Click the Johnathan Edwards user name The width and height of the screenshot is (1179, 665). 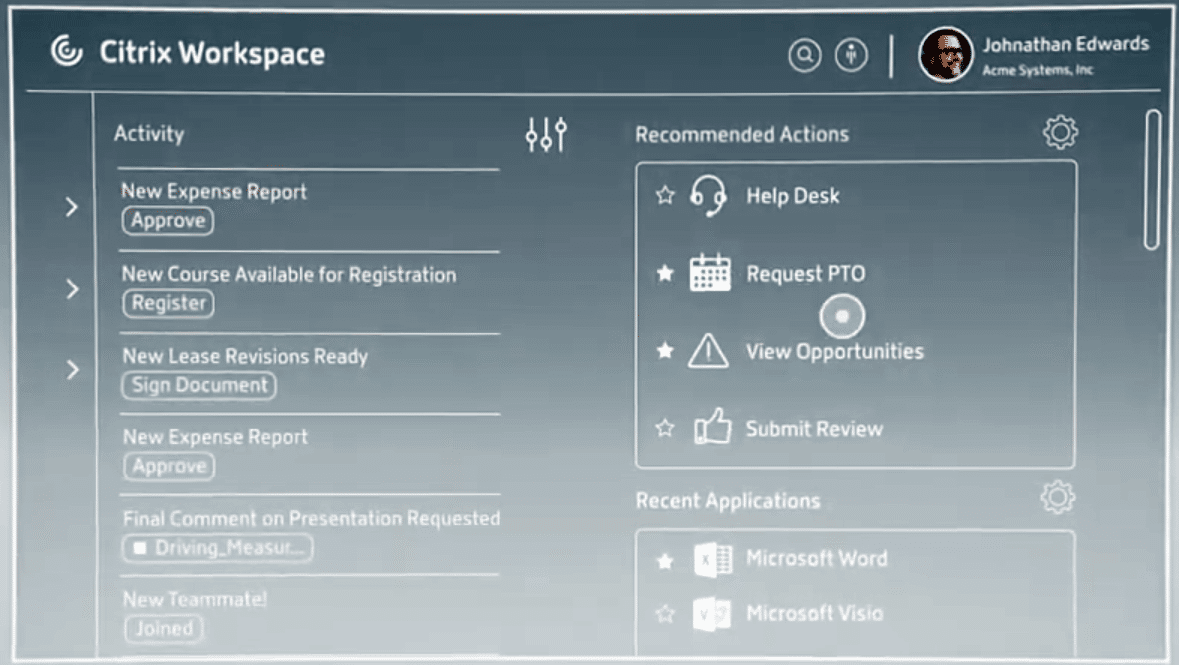click(1065, 44)
